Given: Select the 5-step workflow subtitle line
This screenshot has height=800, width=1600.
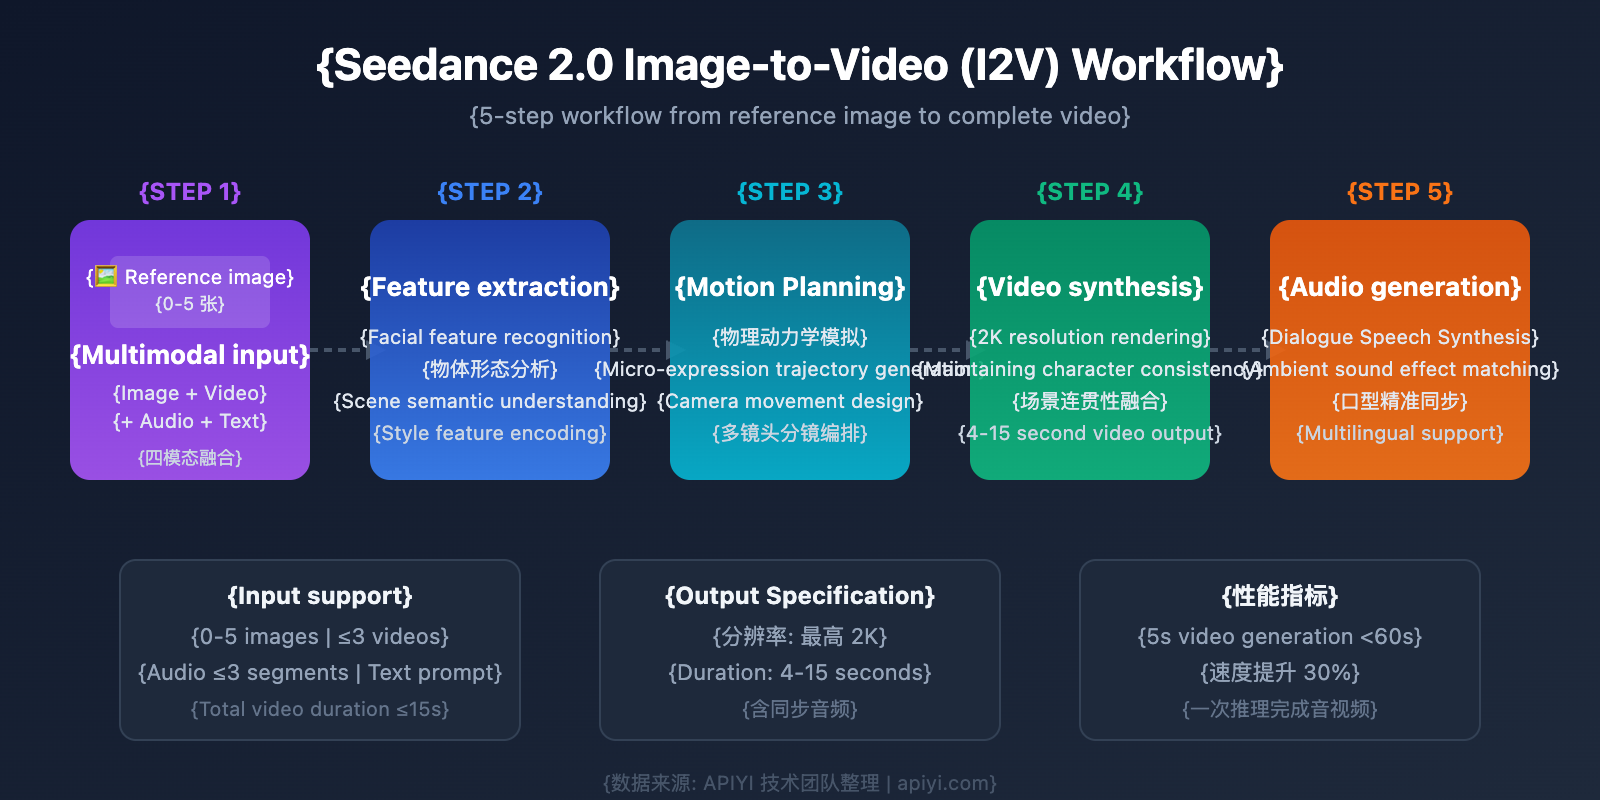Looking at the screenshot, I should tap(800, 116).
